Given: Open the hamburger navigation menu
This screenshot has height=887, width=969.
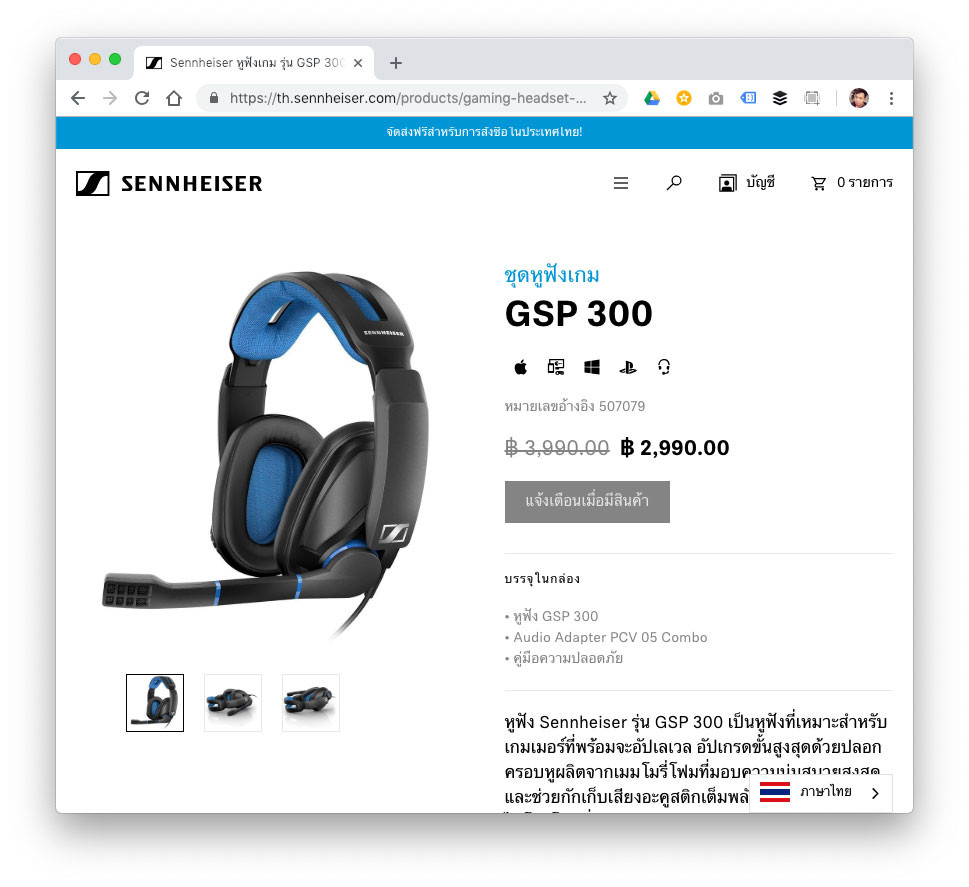Looking at the screenshot, I should pyautogui.click(x=620, y=183).
